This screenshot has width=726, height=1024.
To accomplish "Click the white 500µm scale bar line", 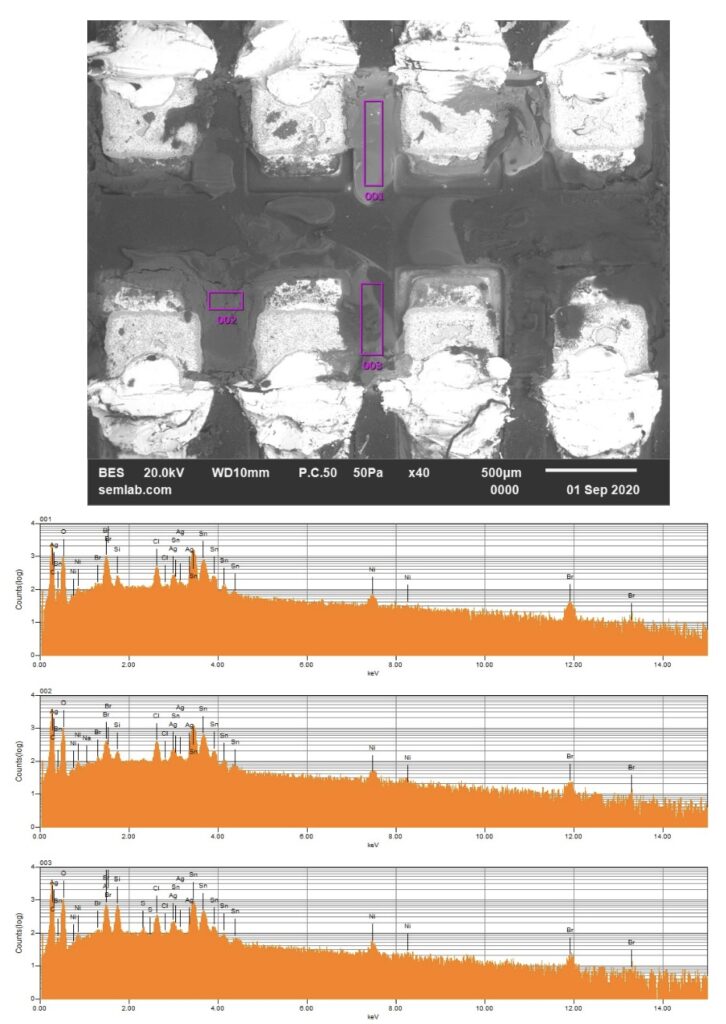I will [590, 470].
